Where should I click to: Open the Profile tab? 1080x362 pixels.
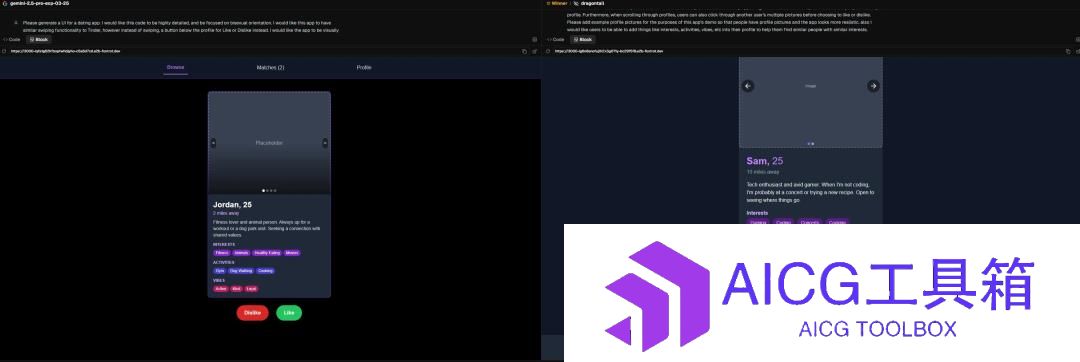point(364,67)
